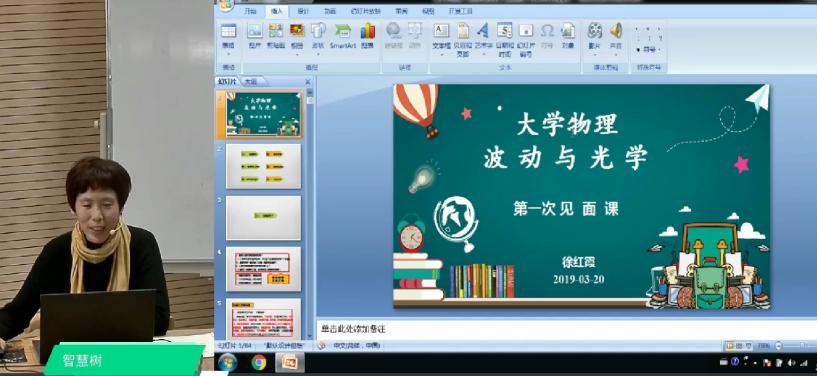The height and width of the screenshot is (376, 817).
Task: Insert date and time
Action: point(504,40)
